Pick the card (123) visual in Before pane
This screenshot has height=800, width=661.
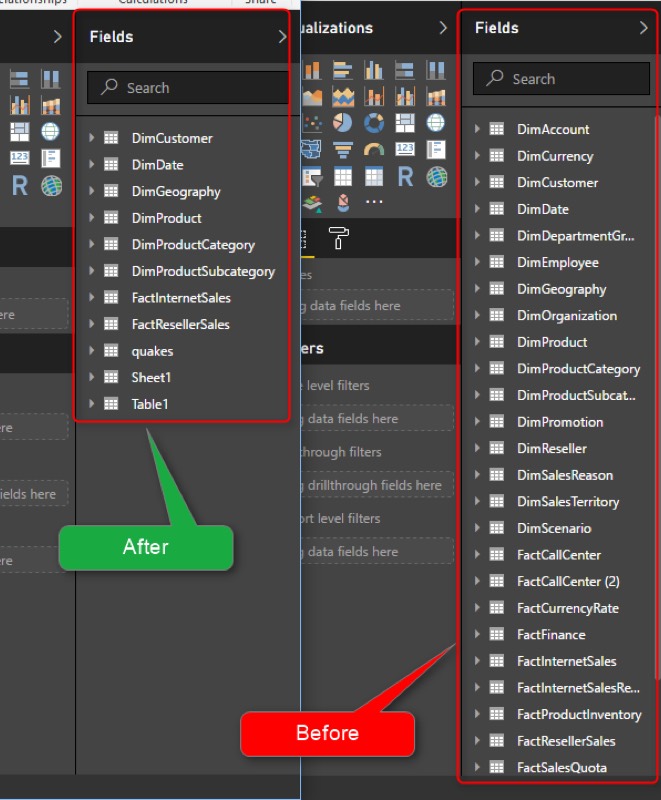pos(404,149)
